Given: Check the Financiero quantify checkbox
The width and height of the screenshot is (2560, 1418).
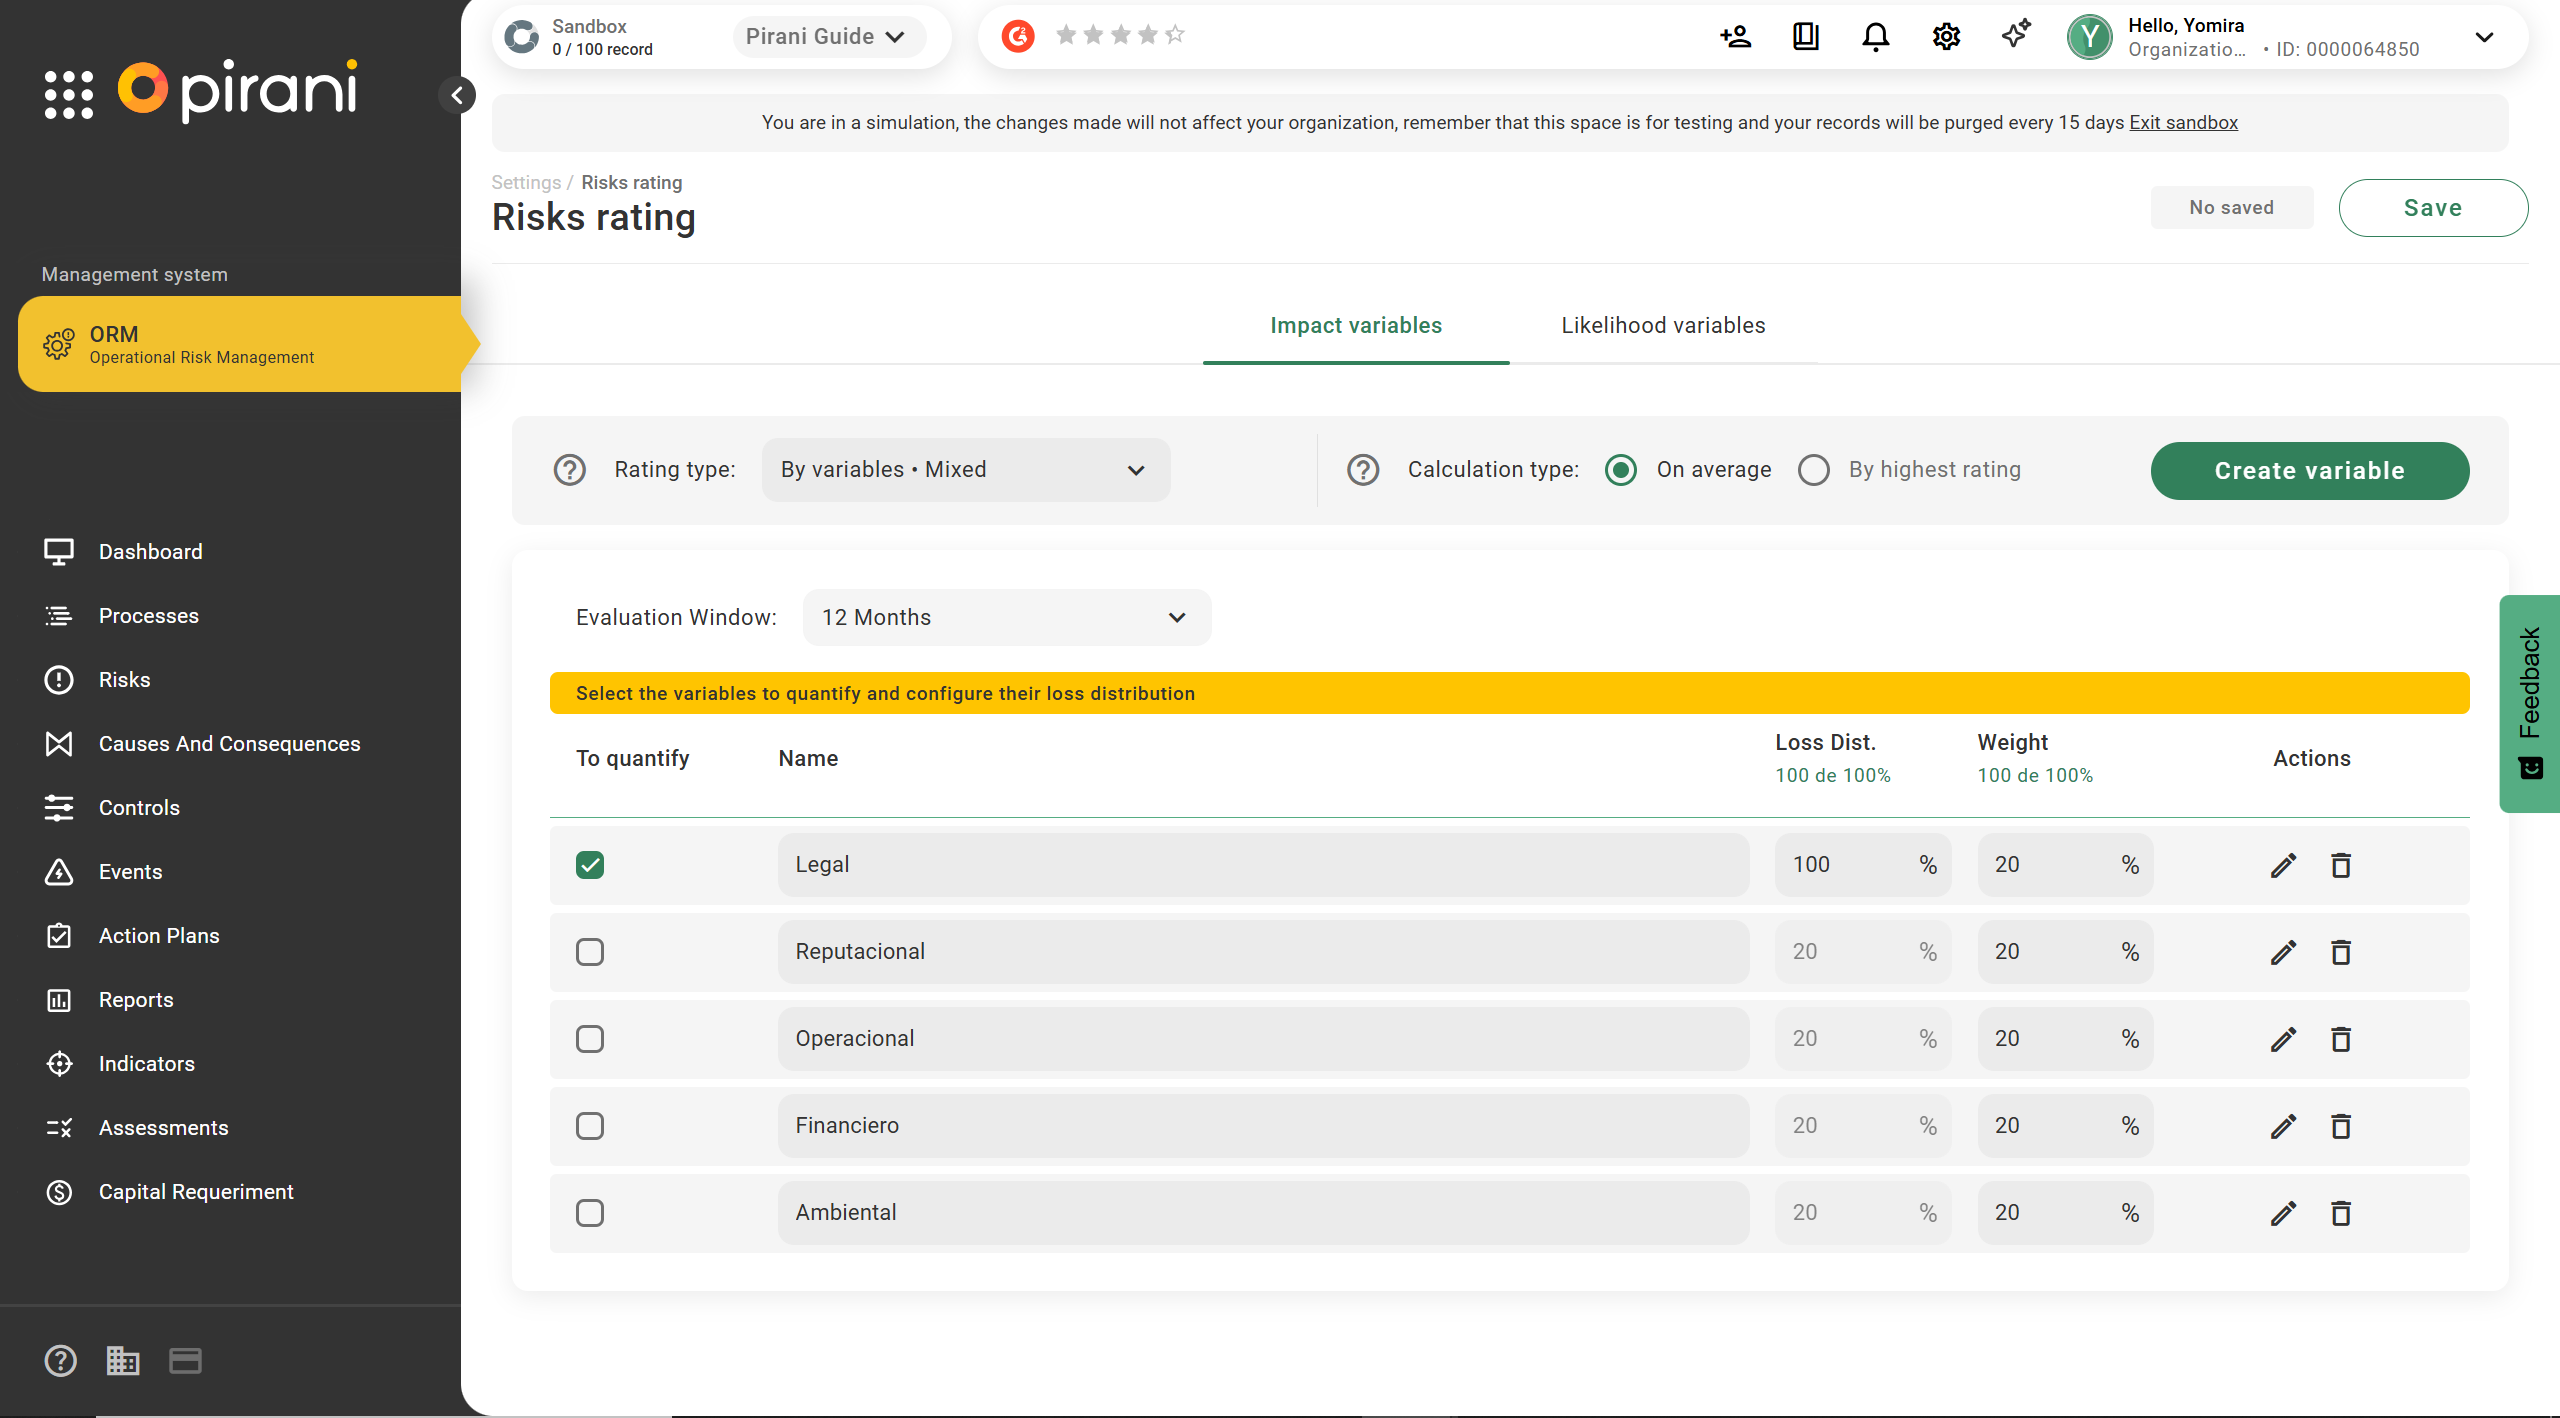Looking at the screenshot, I should coord(590,1126).
